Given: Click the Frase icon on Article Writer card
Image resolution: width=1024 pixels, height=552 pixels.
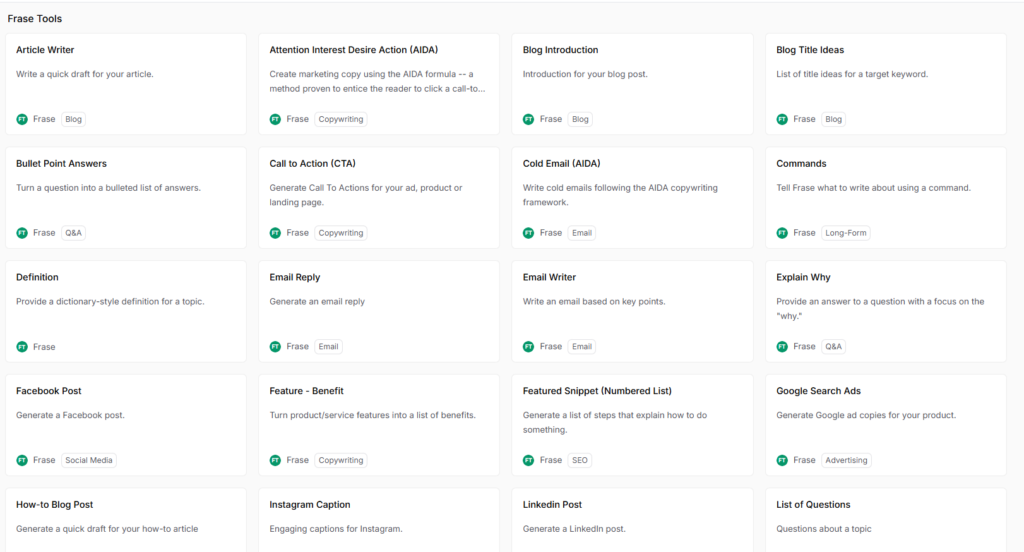Looking at the screenshot, I should [22, 119].
